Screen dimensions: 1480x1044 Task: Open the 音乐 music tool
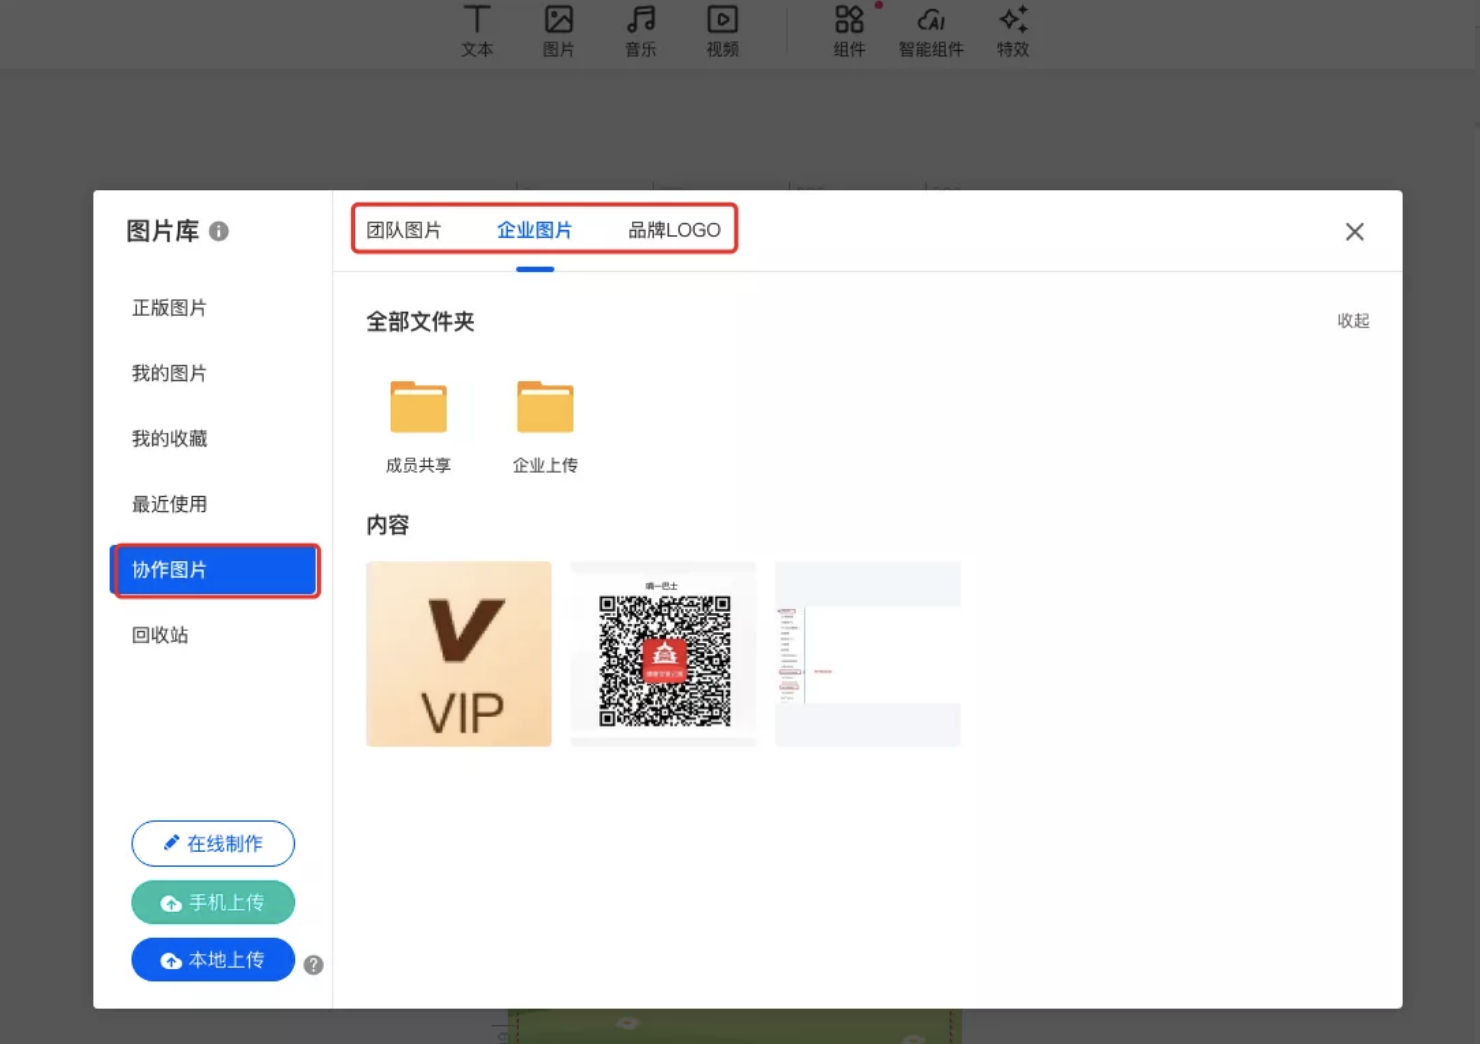coord(640,31)
